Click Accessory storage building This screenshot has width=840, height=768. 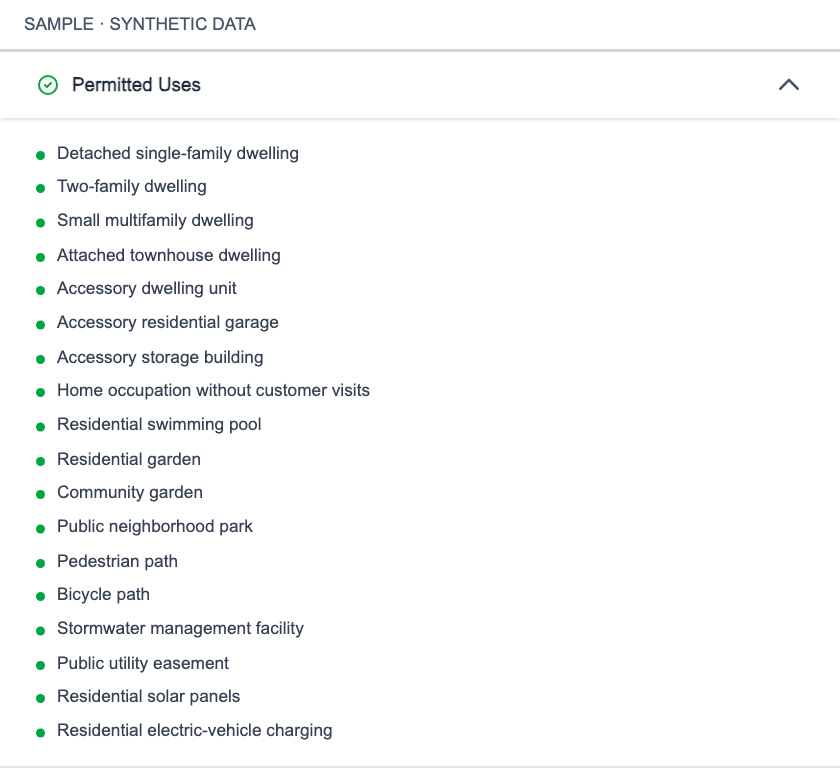pos(160,357)
